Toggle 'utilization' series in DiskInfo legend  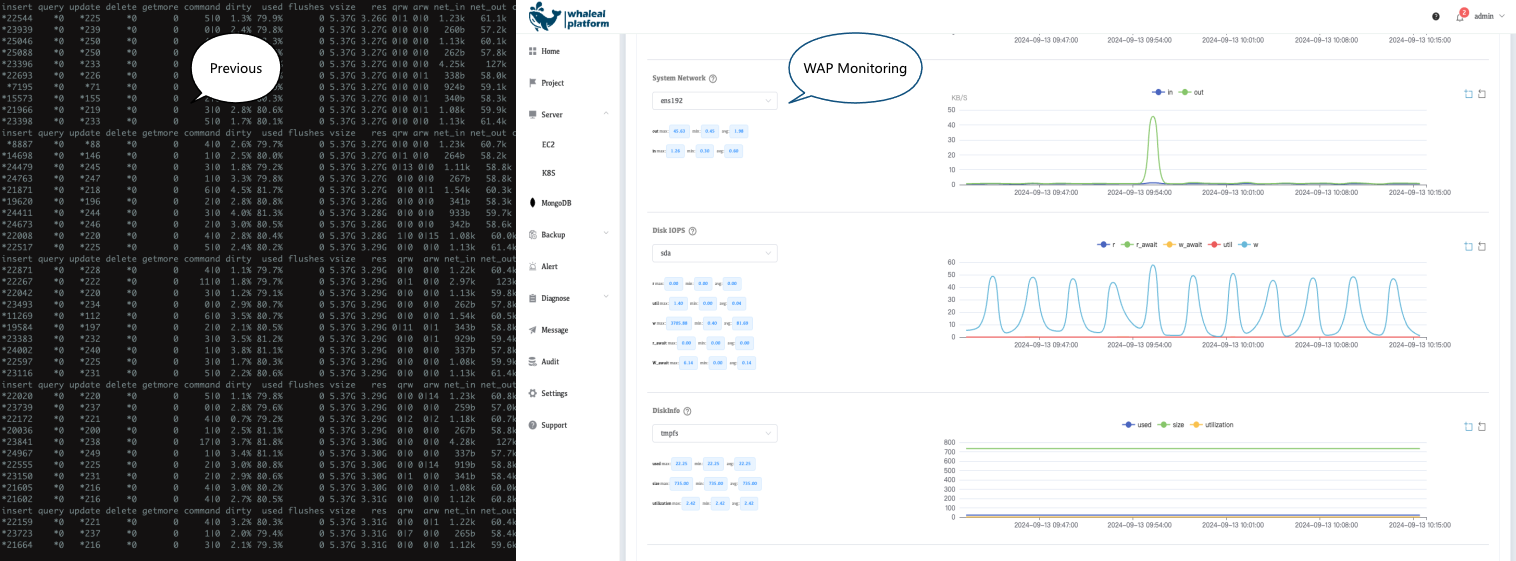1214,425
